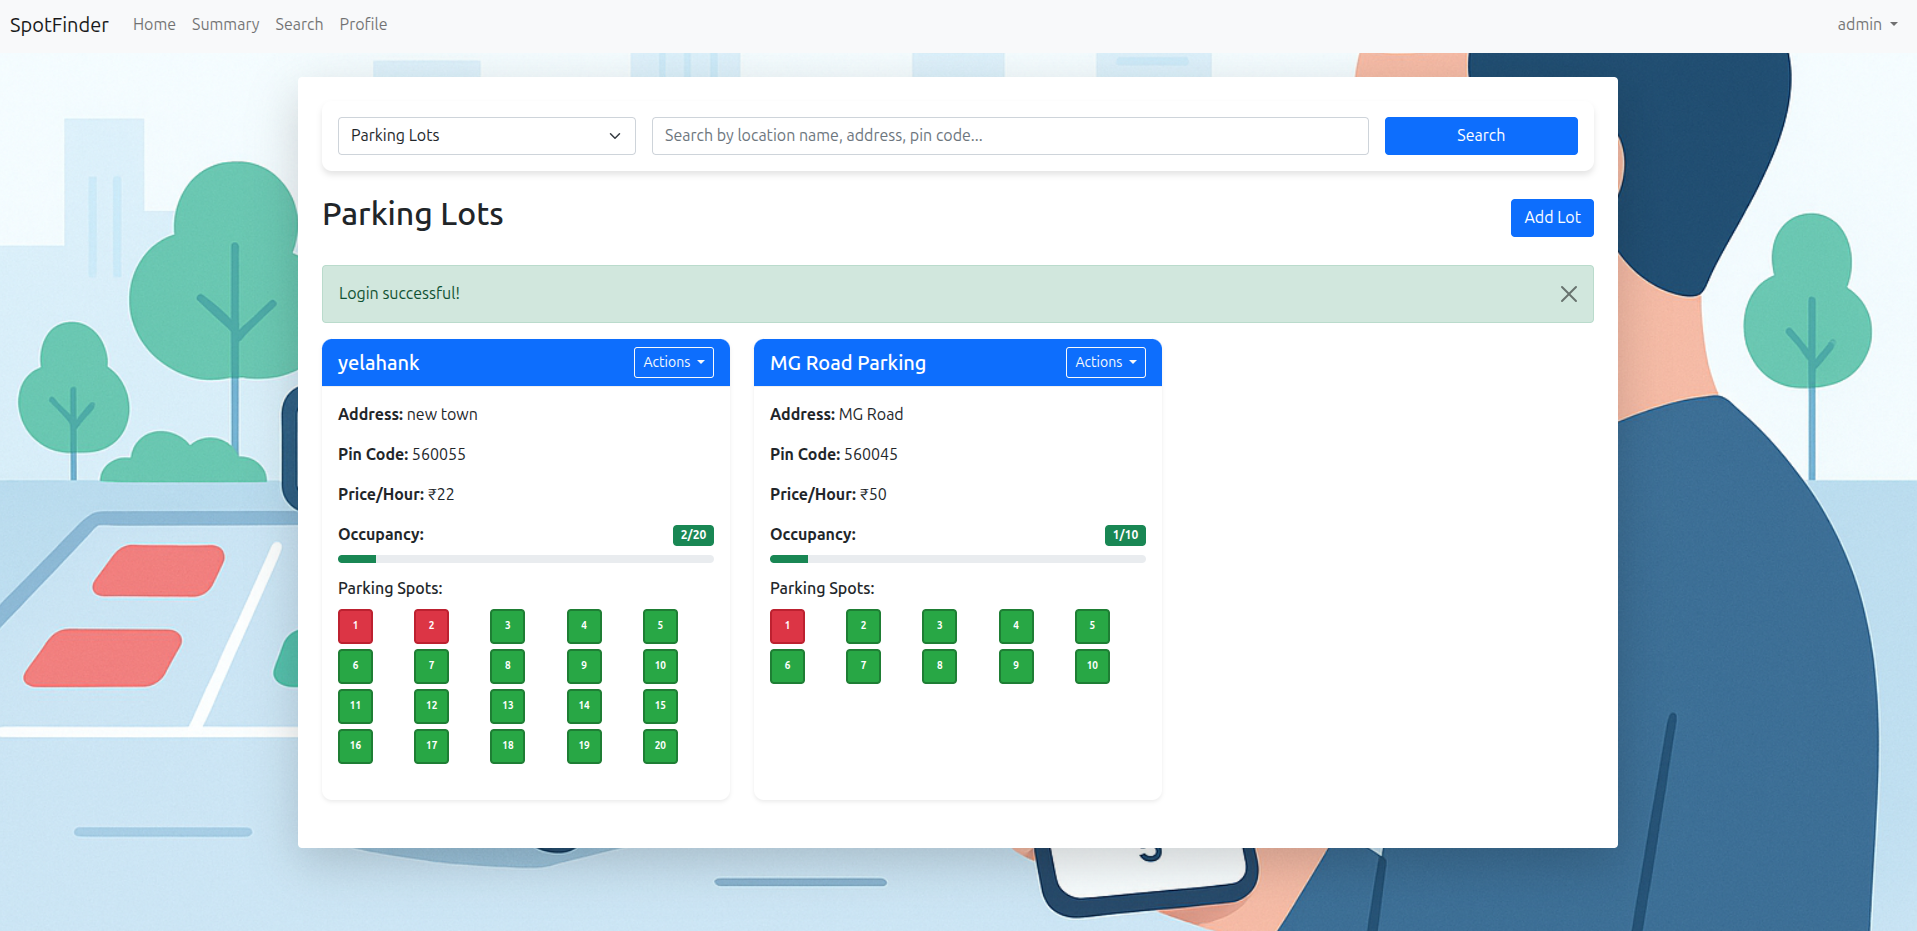
Task: Click the blue Search button
Action: click(1480, 136)
